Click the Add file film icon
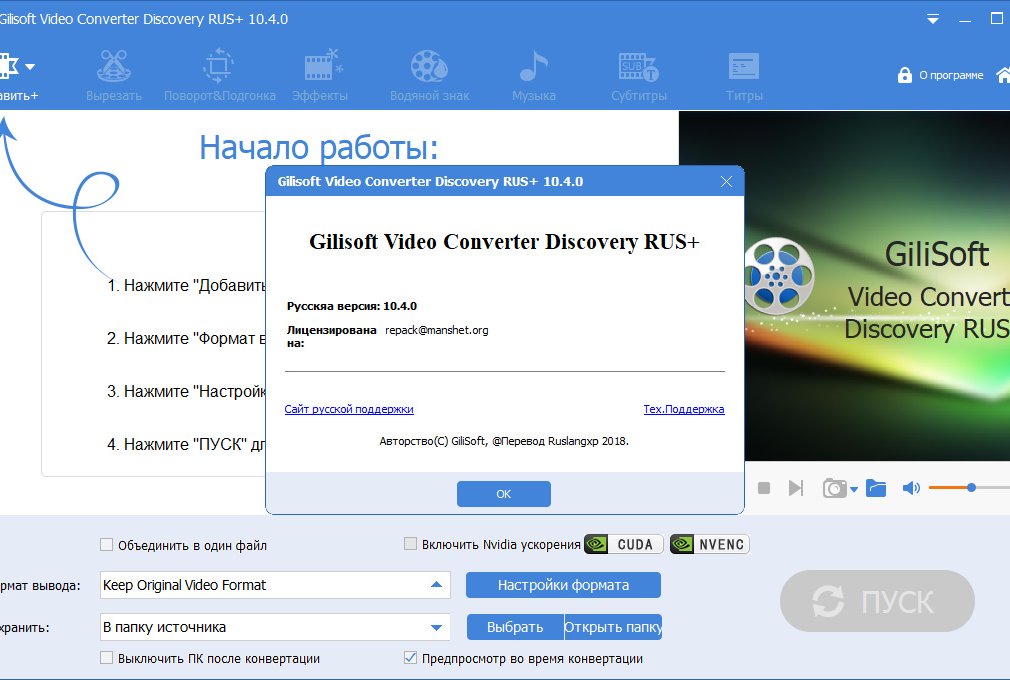Viewport: 1010px width, 680px height. pos(9,66)
